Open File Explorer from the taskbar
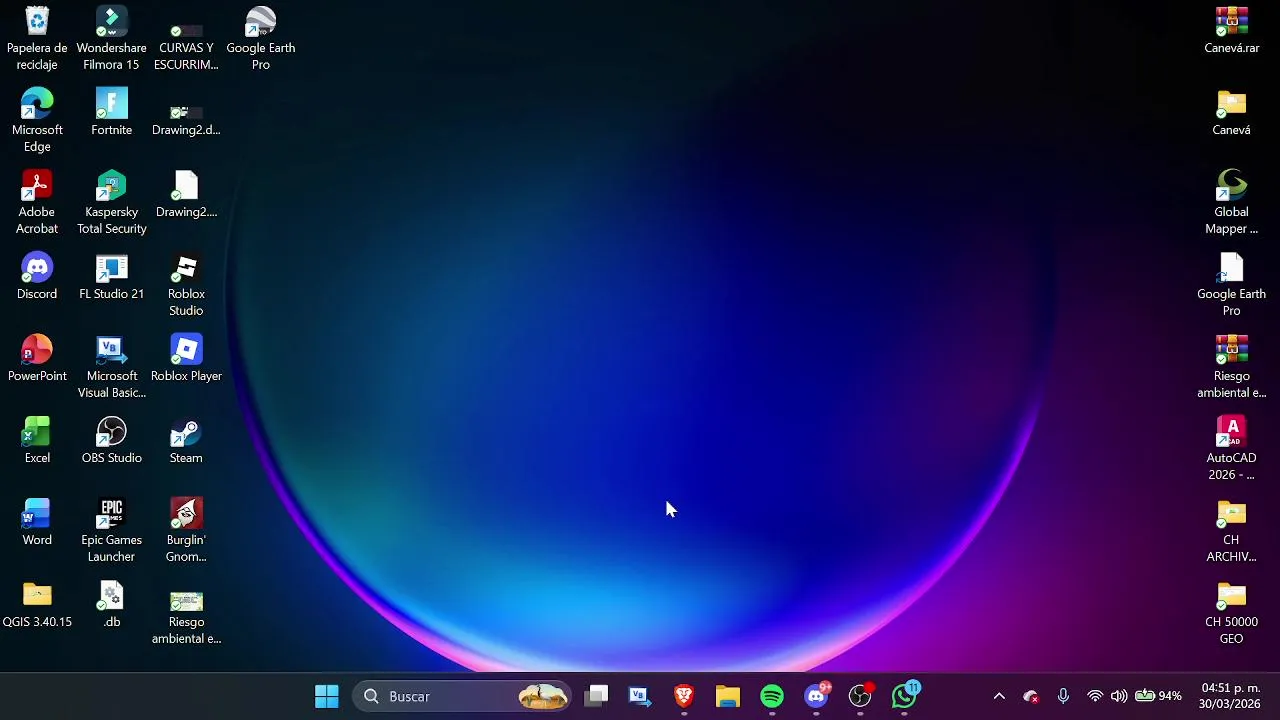This screenshot has width=1280, height=720. (x=728, y=696)
